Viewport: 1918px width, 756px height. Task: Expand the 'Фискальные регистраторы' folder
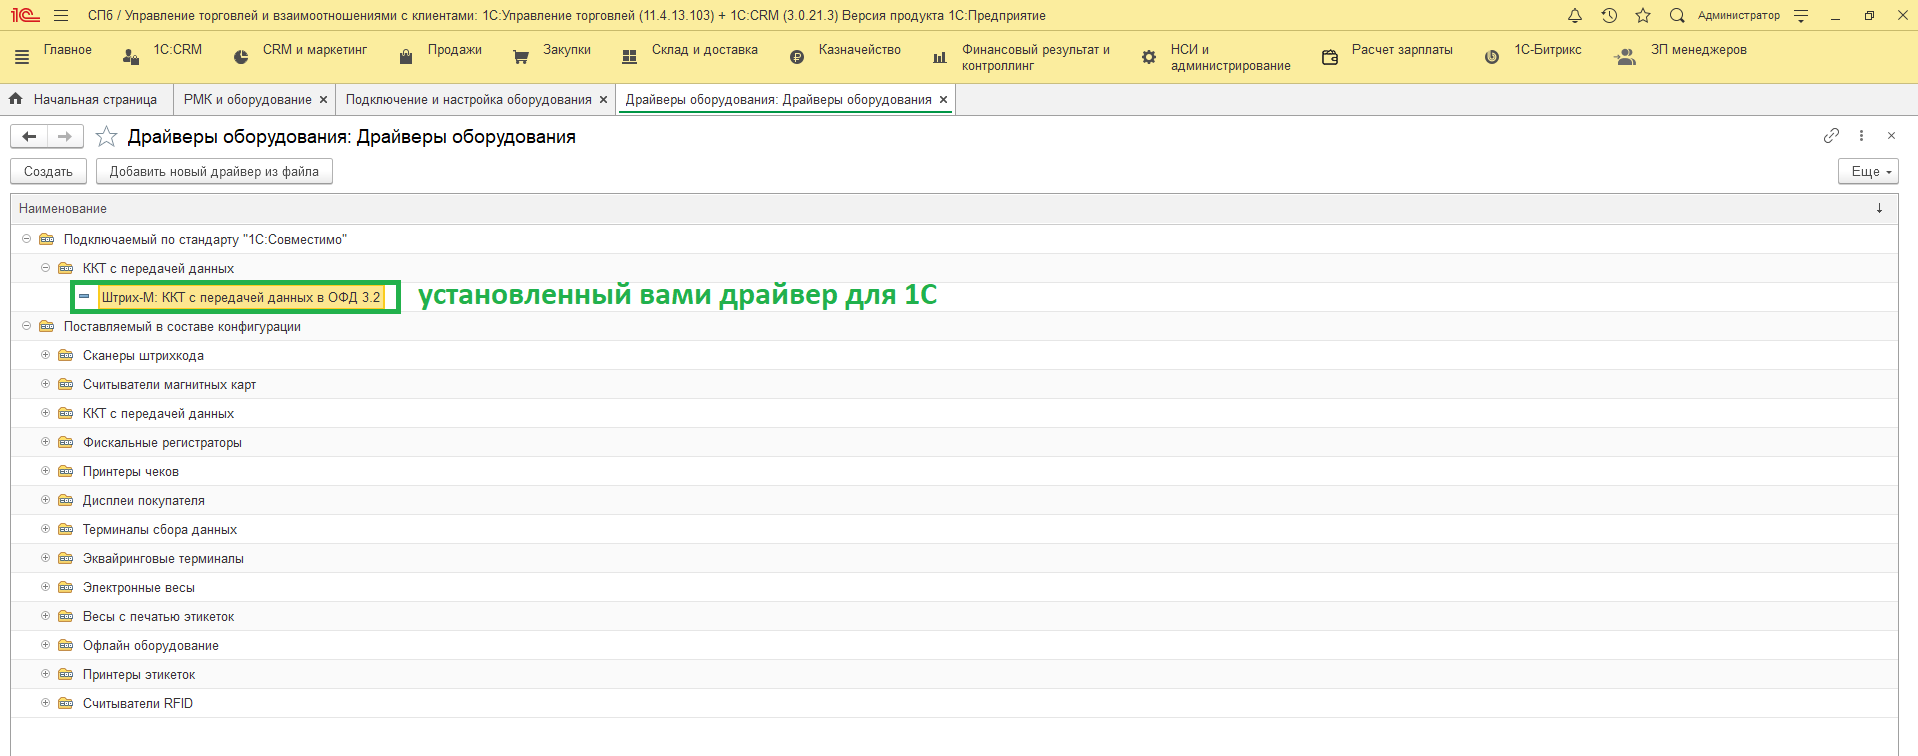tap(45, 442)
